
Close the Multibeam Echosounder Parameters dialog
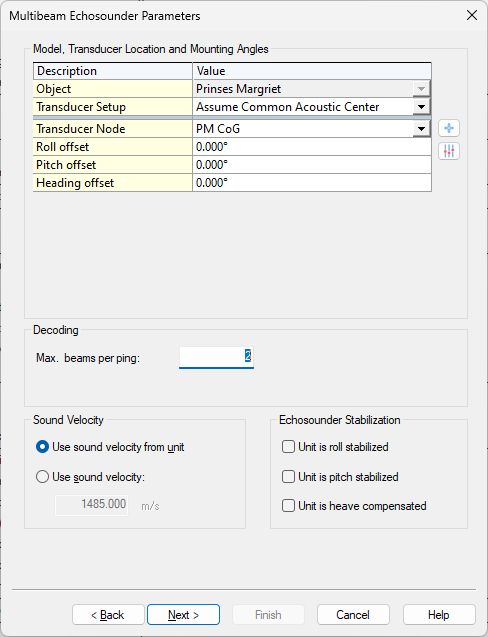pyautogui.click(x=472, y=15)
